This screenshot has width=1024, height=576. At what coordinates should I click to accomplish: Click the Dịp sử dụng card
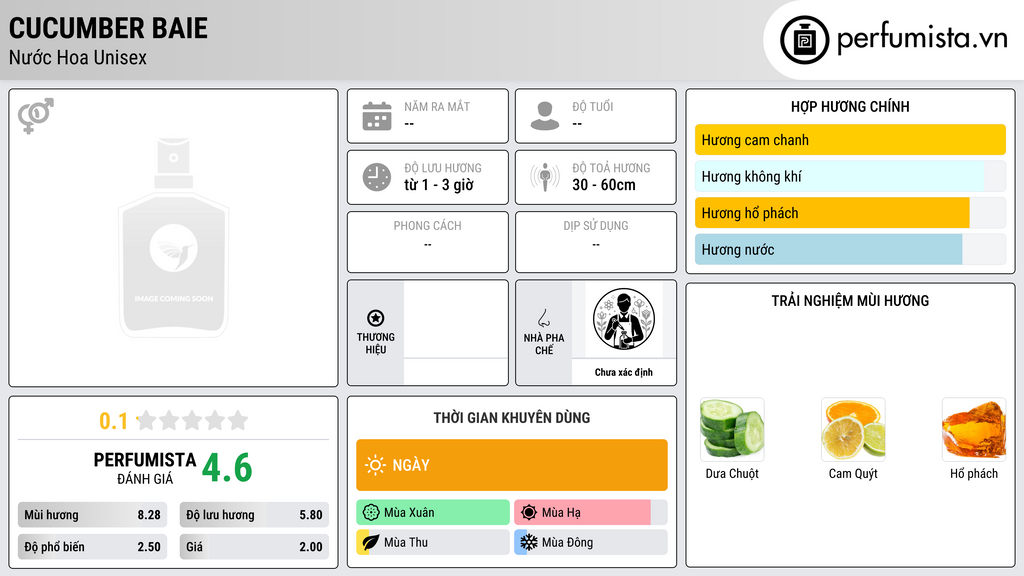pyautogui.click(x=596, y=242)
